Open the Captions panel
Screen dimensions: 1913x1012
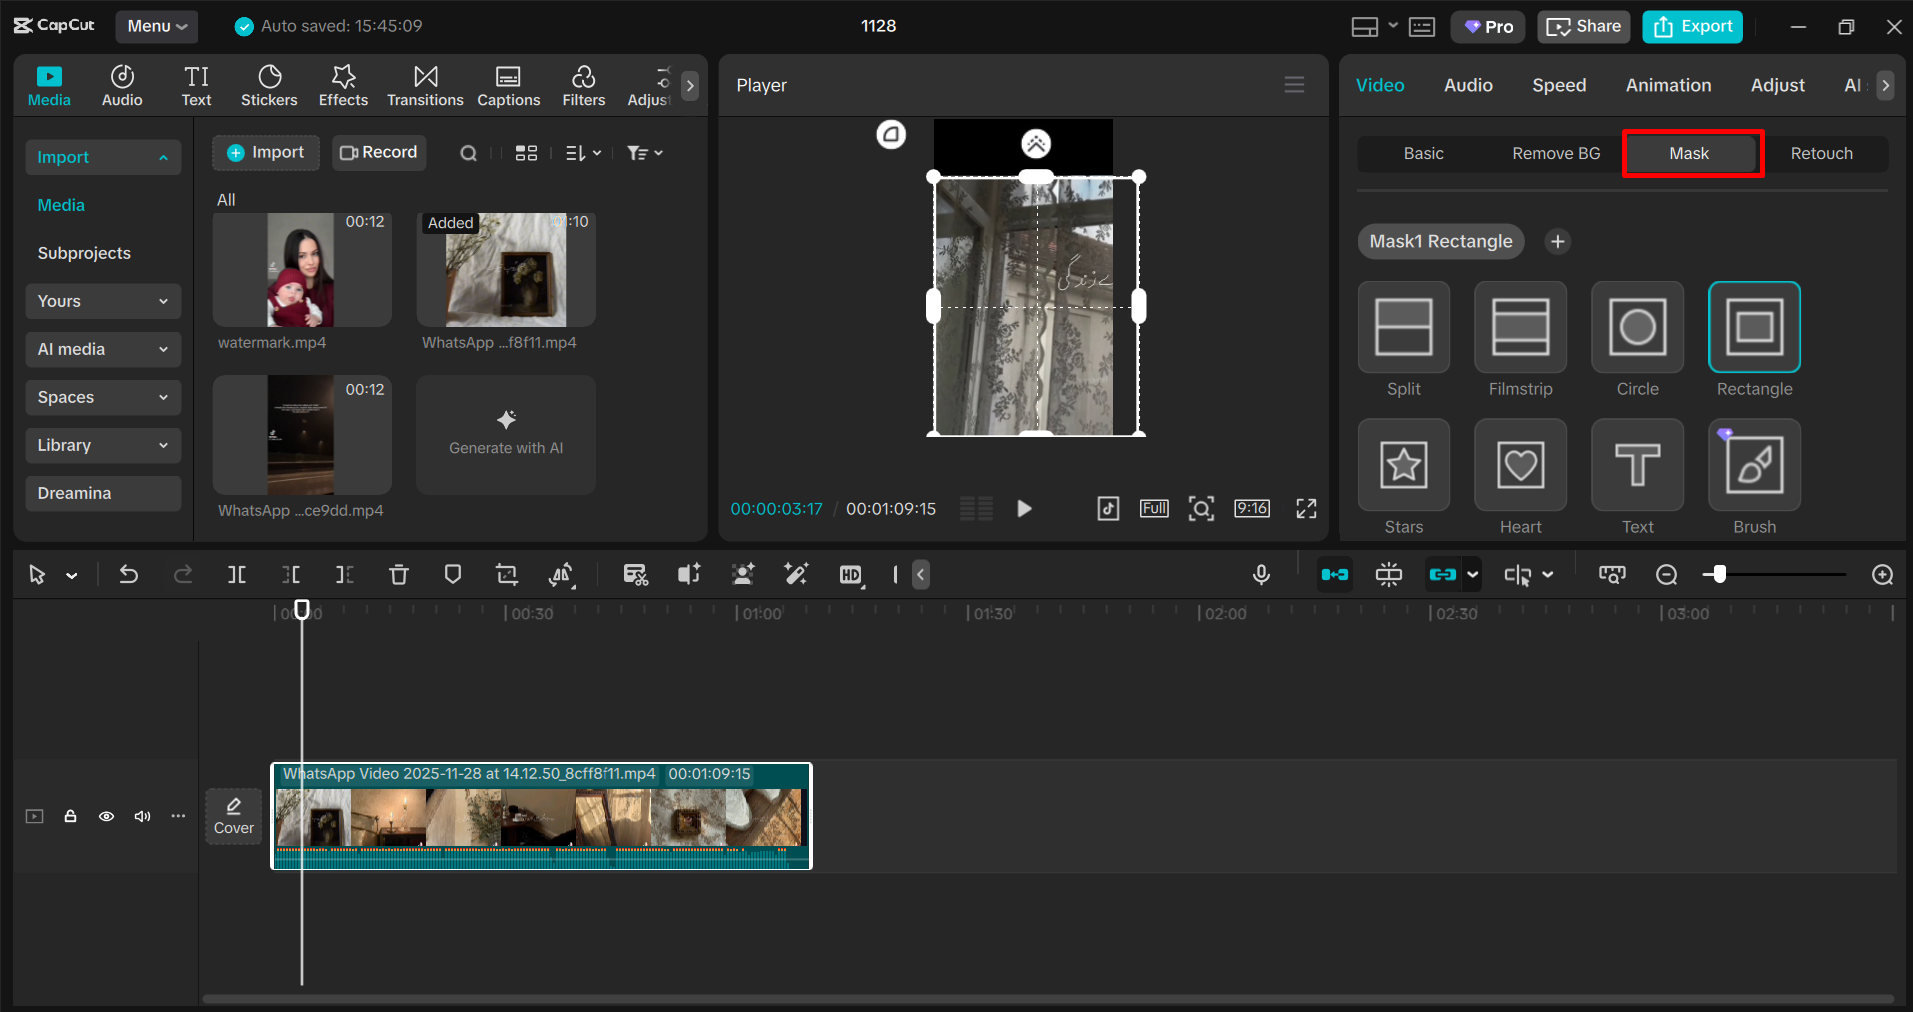(x=509, y=84)
